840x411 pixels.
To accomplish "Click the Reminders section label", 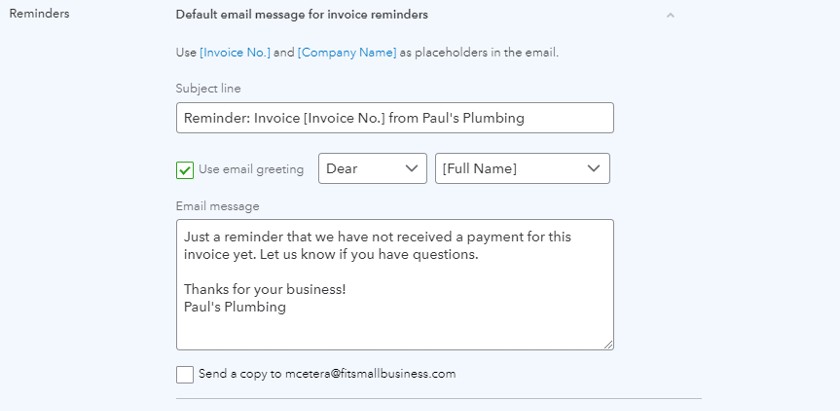I will click(39, 14).
